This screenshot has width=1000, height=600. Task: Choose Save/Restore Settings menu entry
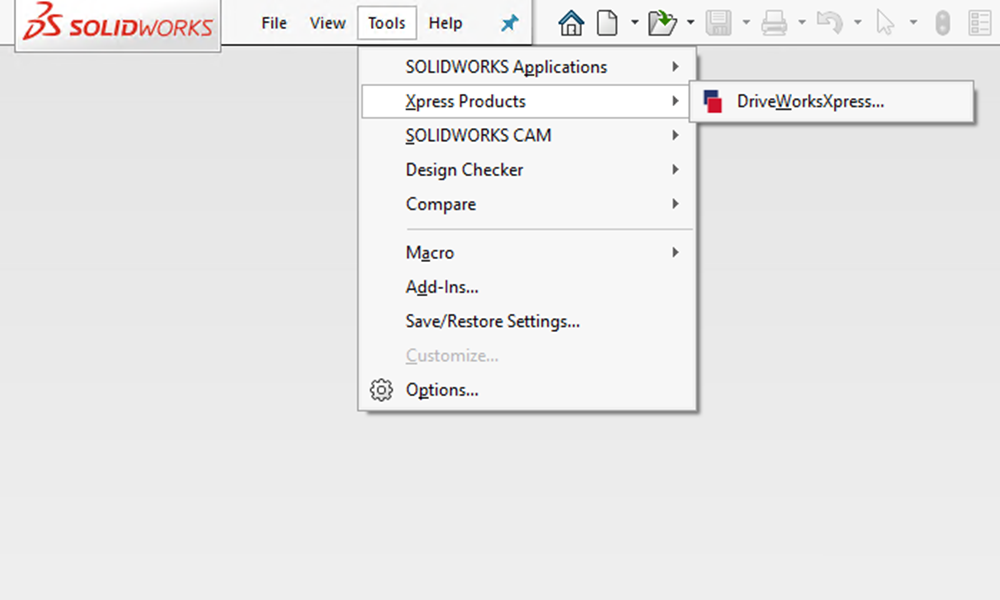493,321
